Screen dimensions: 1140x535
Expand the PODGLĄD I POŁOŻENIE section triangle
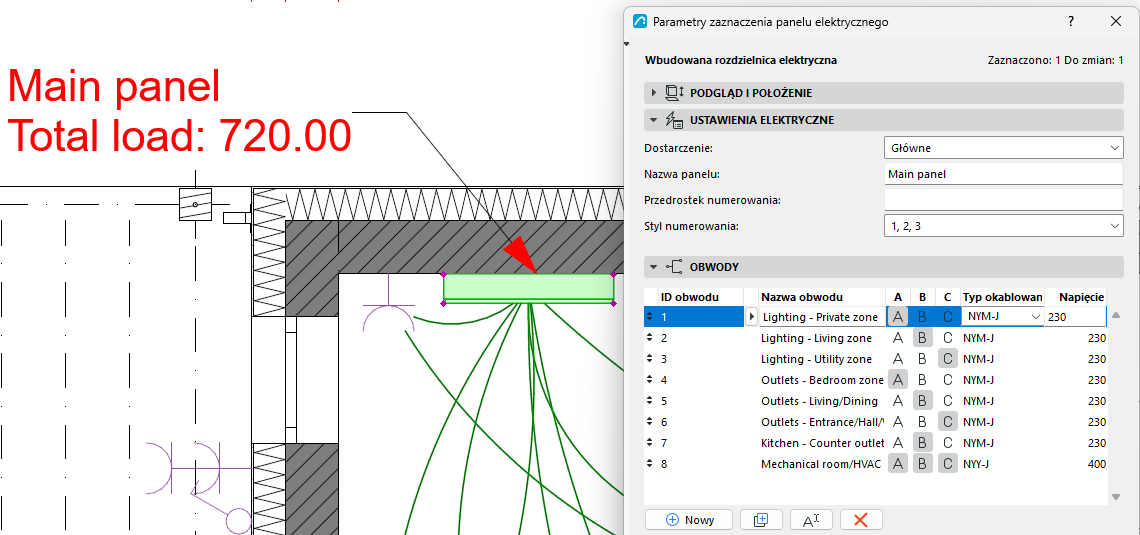coord(654,93)
